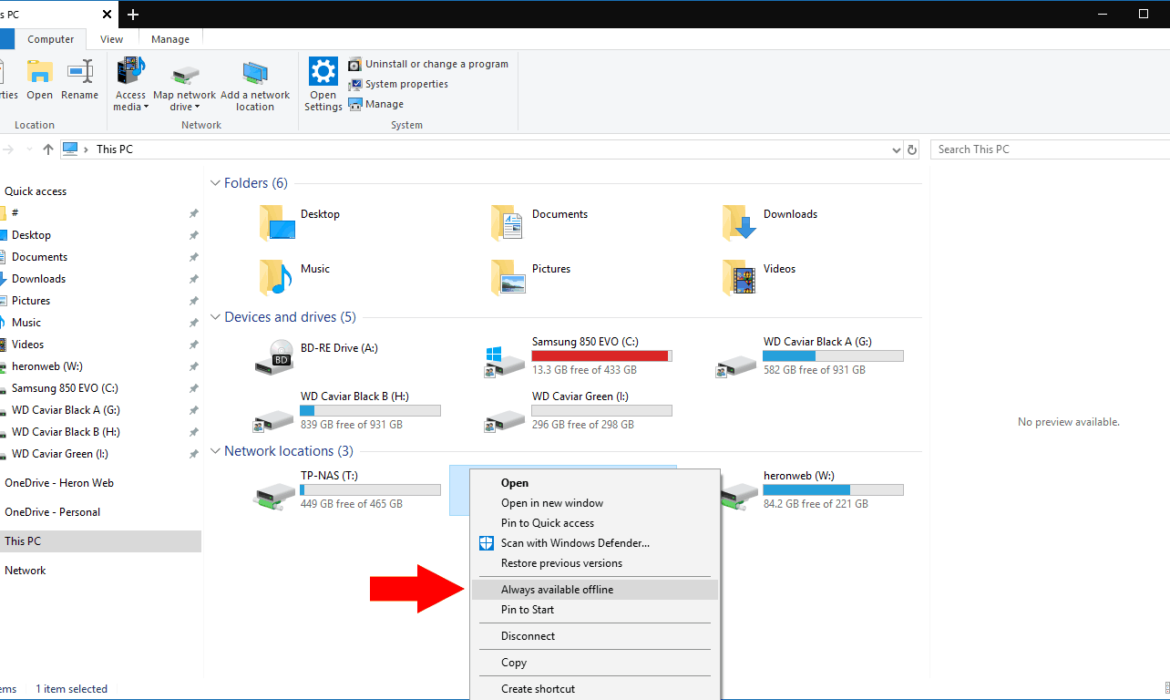Select Network in navigation pane
1170x700 pixels.
point(25,570)
